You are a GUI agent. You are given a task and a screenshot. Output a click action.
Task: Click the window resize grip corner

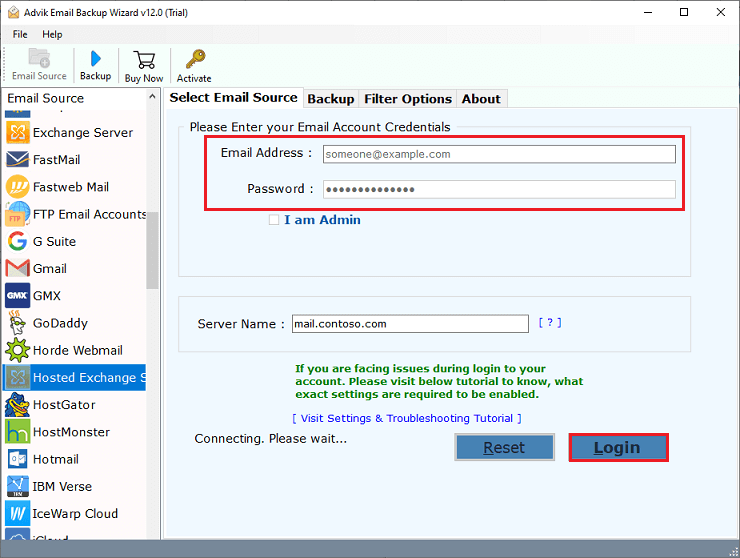coord(733,552)
